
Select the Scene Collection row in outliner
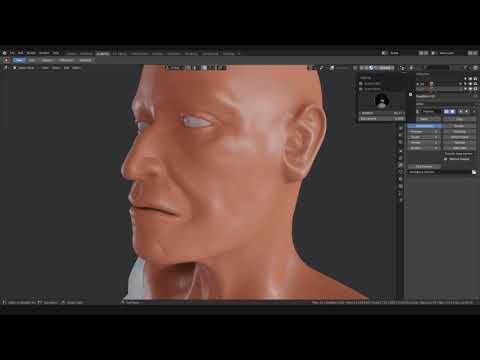point(423,74)
